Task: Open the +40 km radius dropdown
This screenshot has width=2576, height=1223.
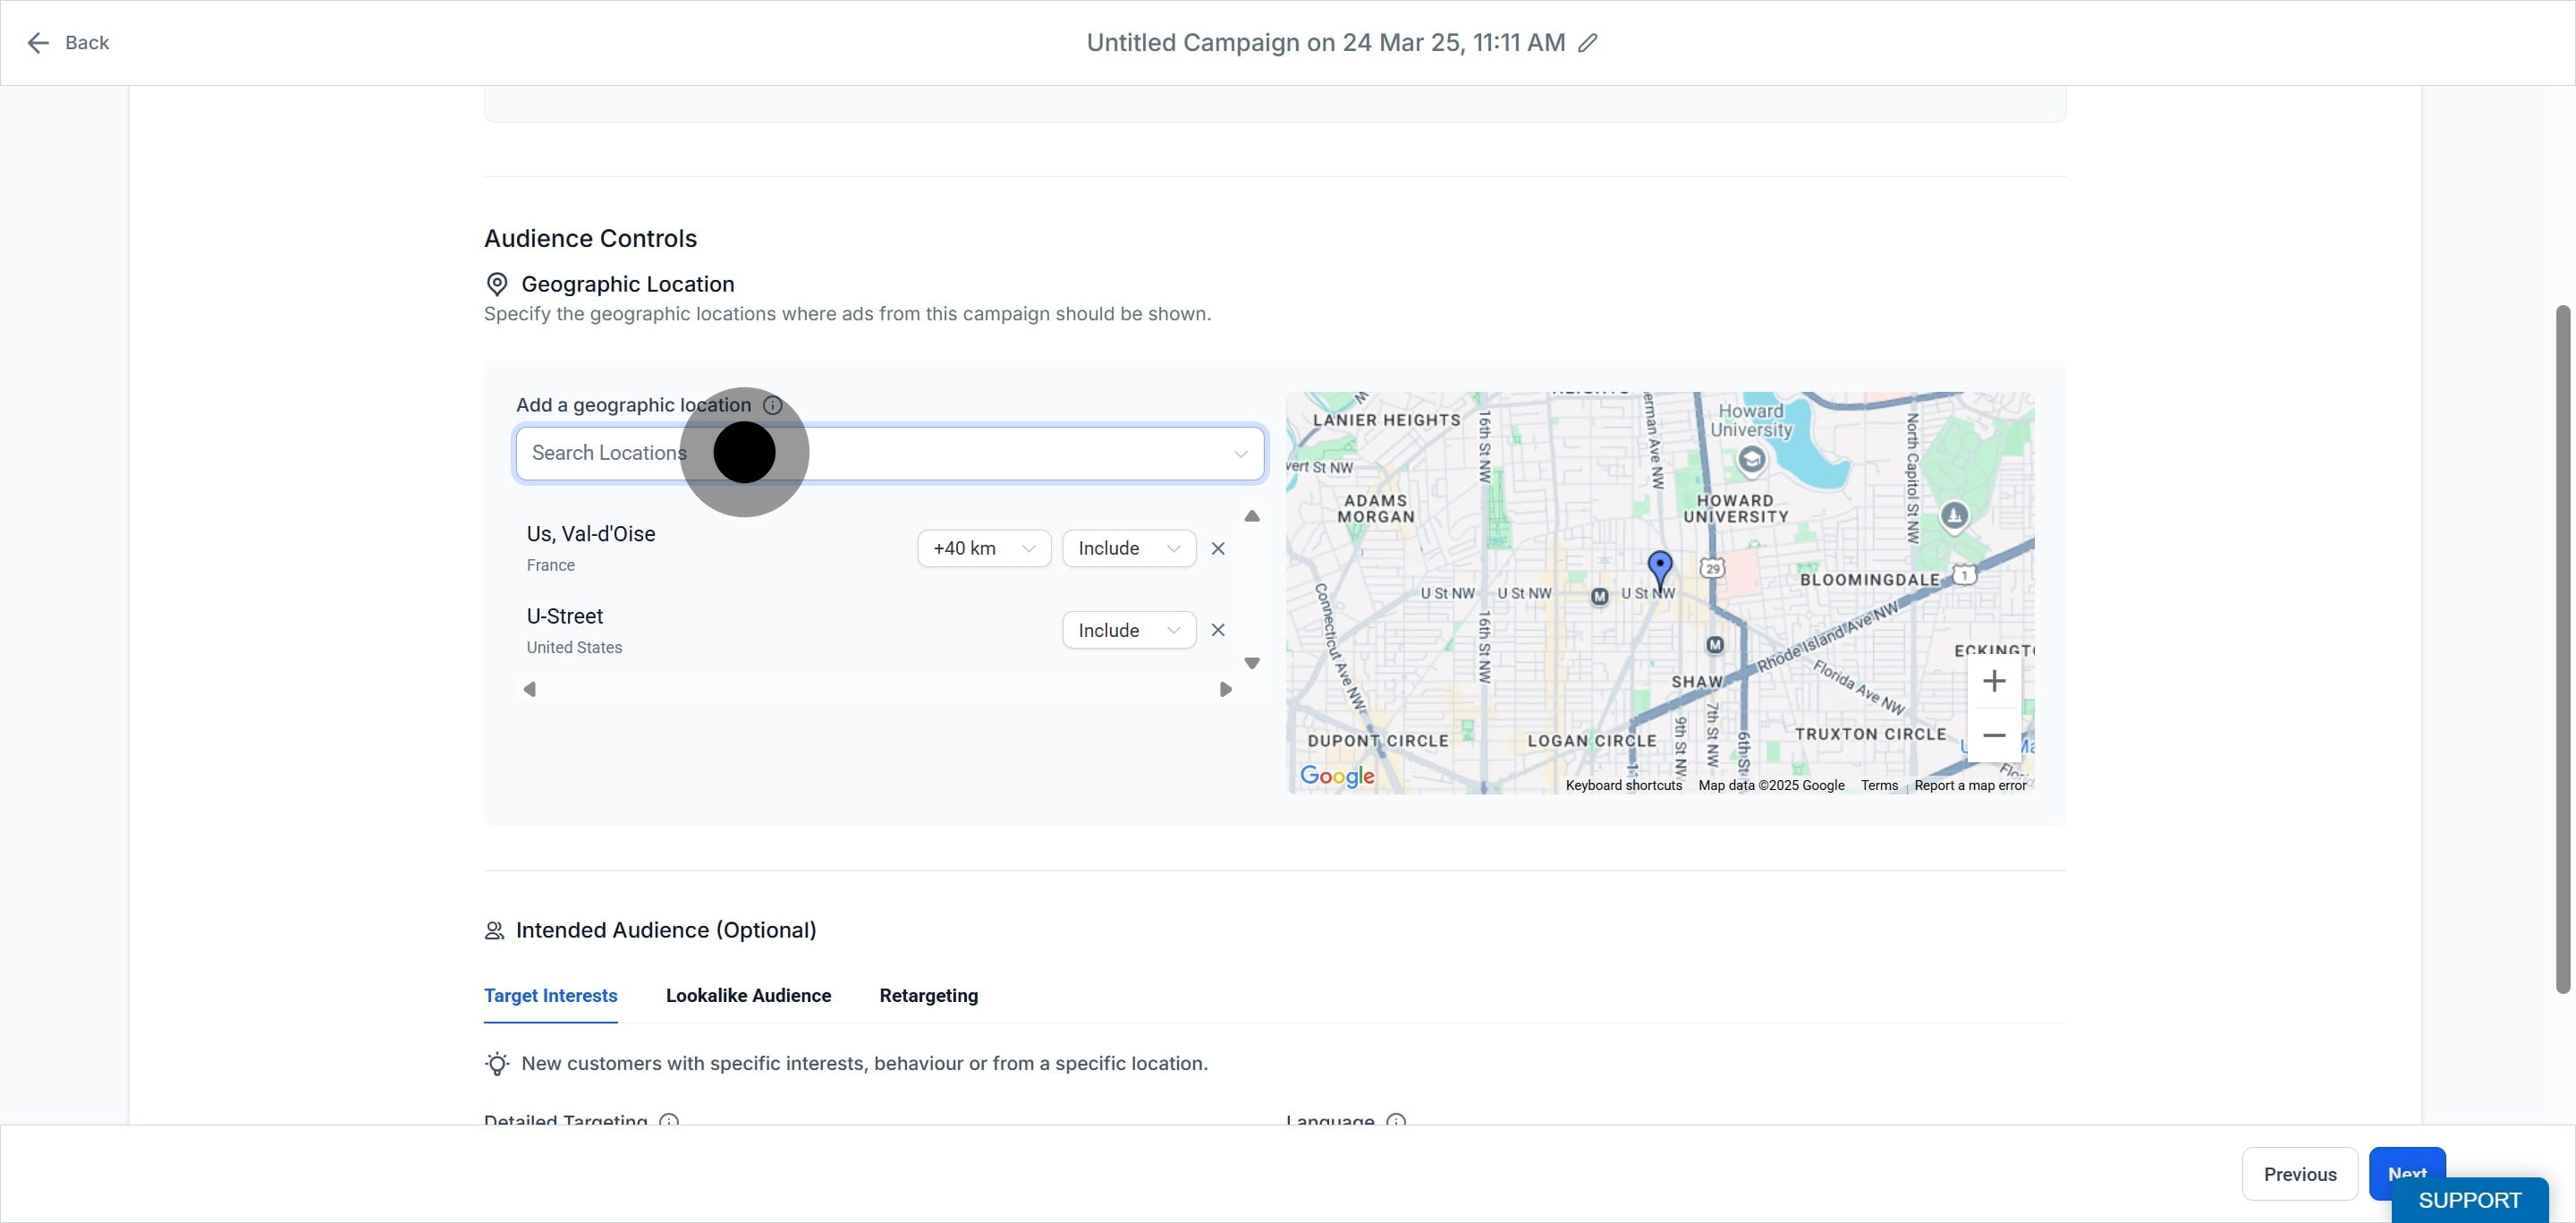Action: [984, 548]
